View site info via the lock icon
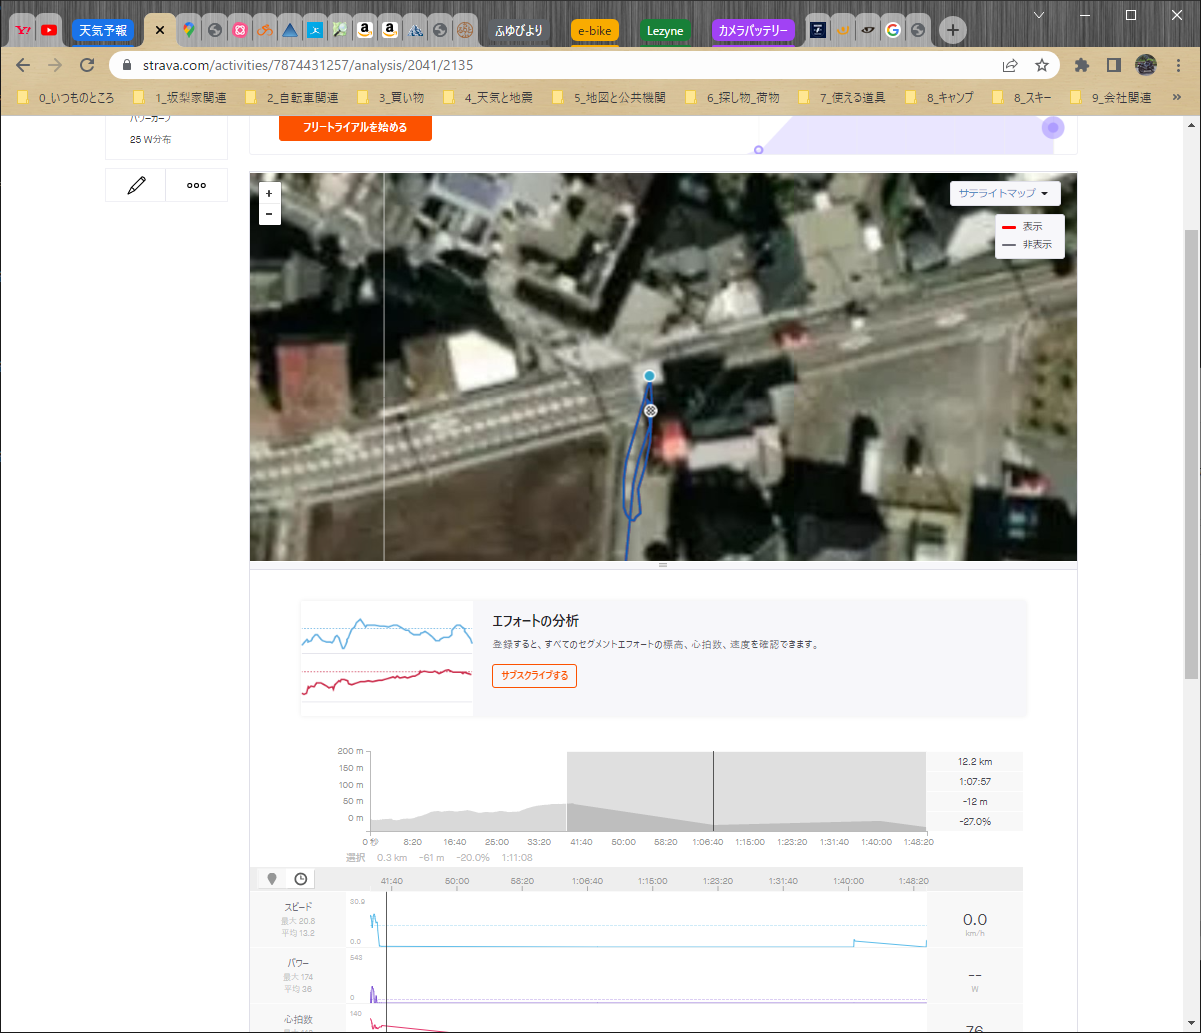Screen dimensions: 1201x1033 (127, 65)
